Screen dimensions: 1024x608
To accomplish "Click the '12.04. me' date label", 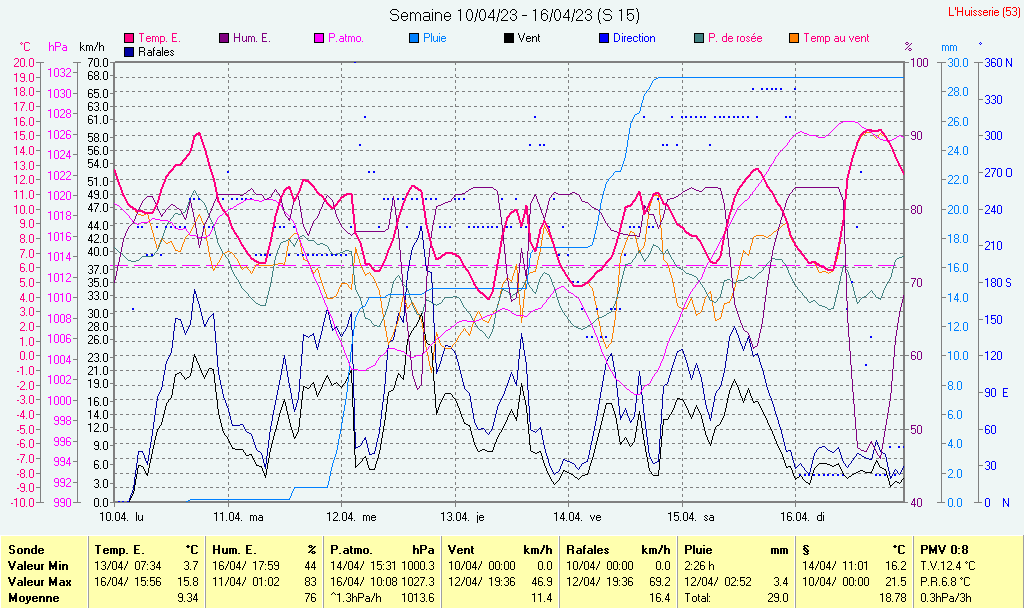I will click(351, 517).
